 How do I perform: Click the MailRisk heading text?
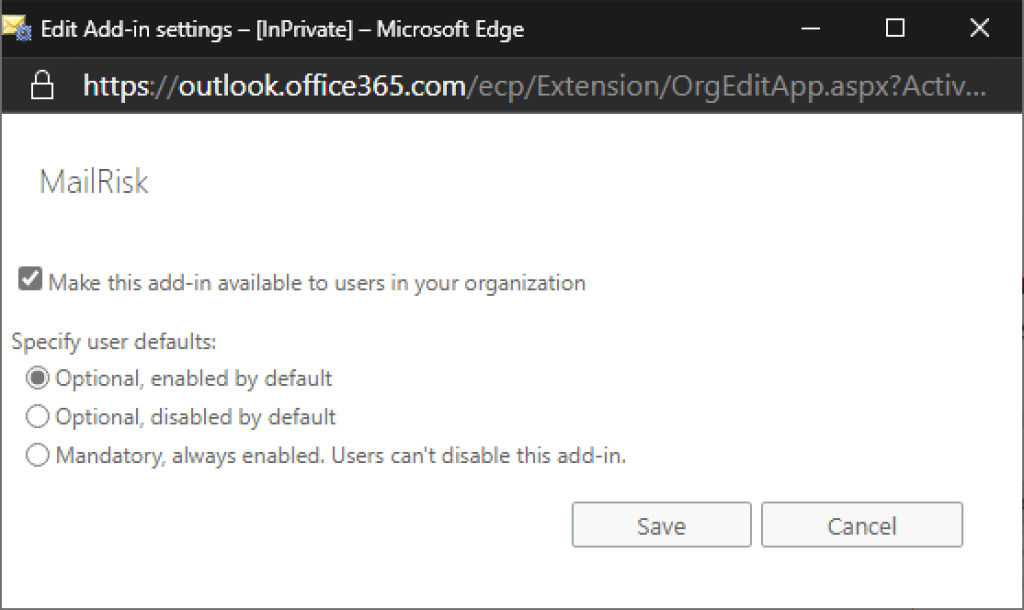[x=94, y=182]
